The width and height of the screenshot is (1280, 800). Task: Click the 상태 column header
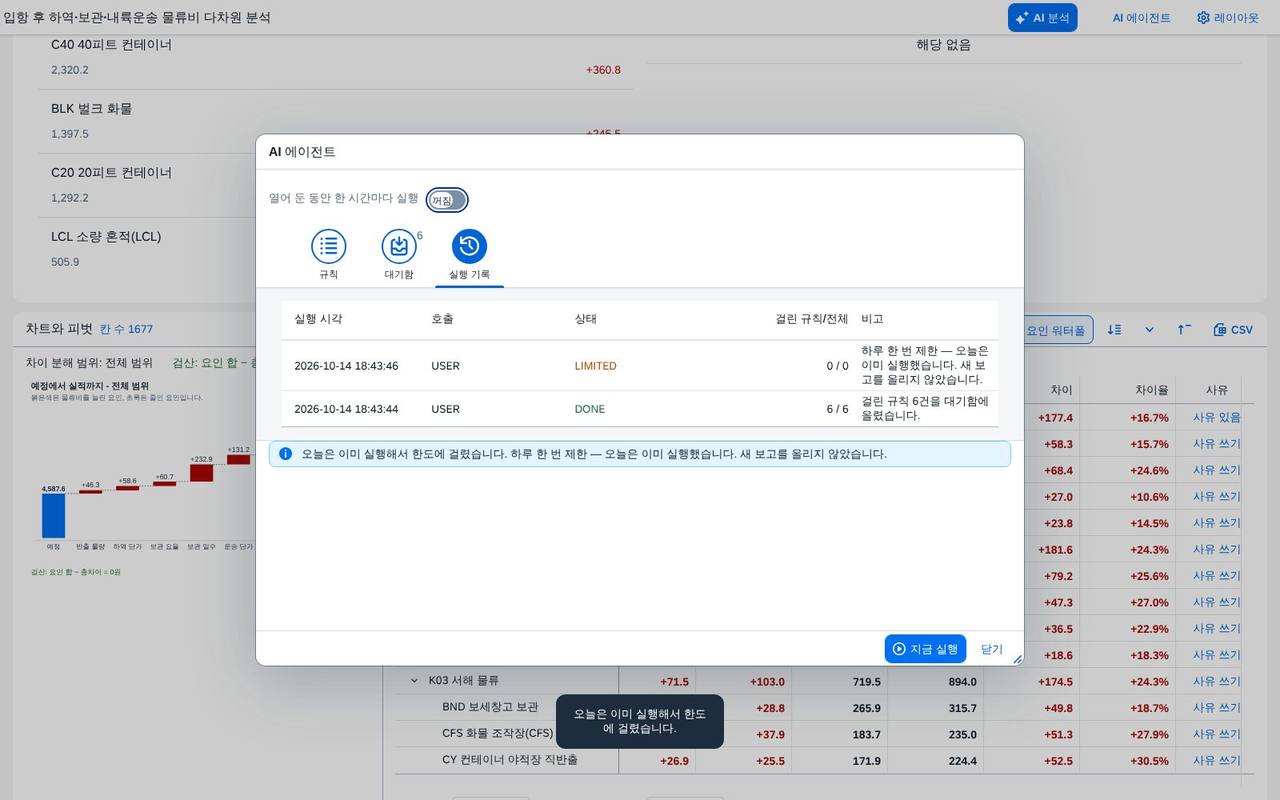(x=586, y=319)
